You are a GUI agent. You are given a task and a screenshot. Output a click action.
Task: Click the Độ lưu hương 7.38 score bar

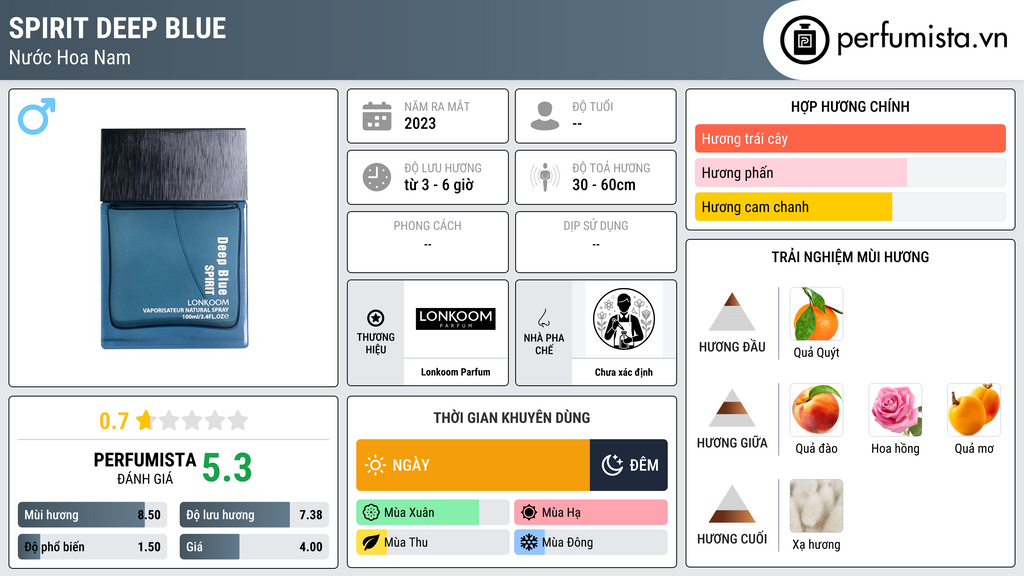254,515
